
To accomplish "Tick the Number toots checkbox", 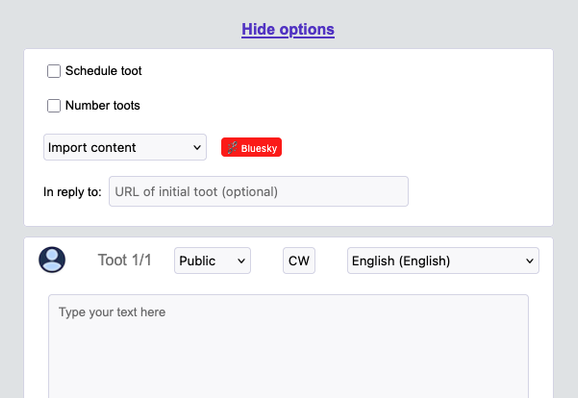I will pos(54,106).
